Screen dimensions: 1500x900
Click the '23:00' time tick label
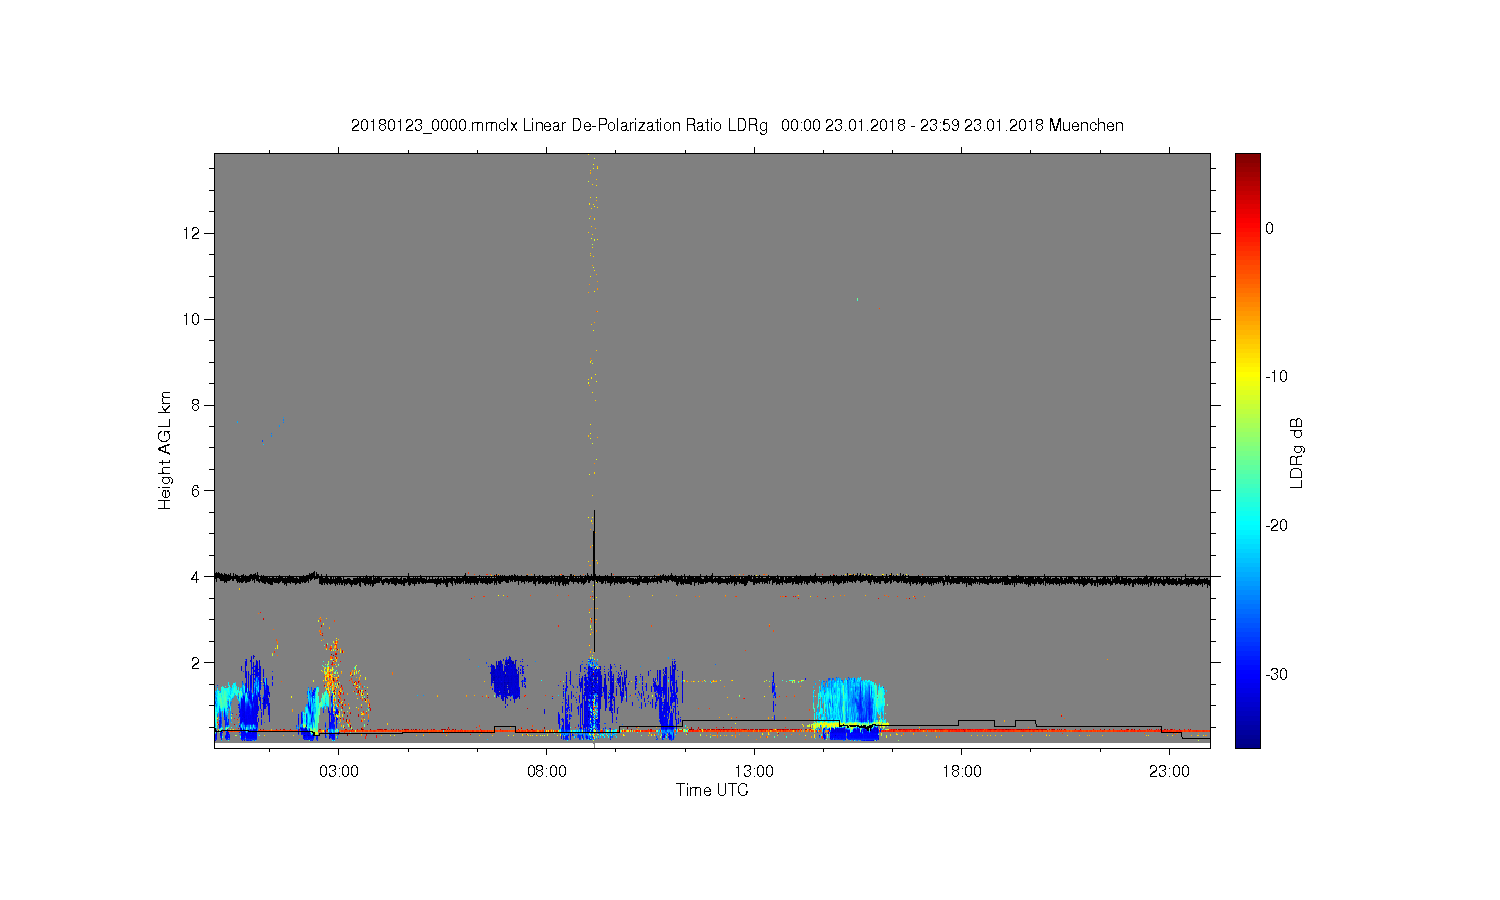click(1169, 772)
